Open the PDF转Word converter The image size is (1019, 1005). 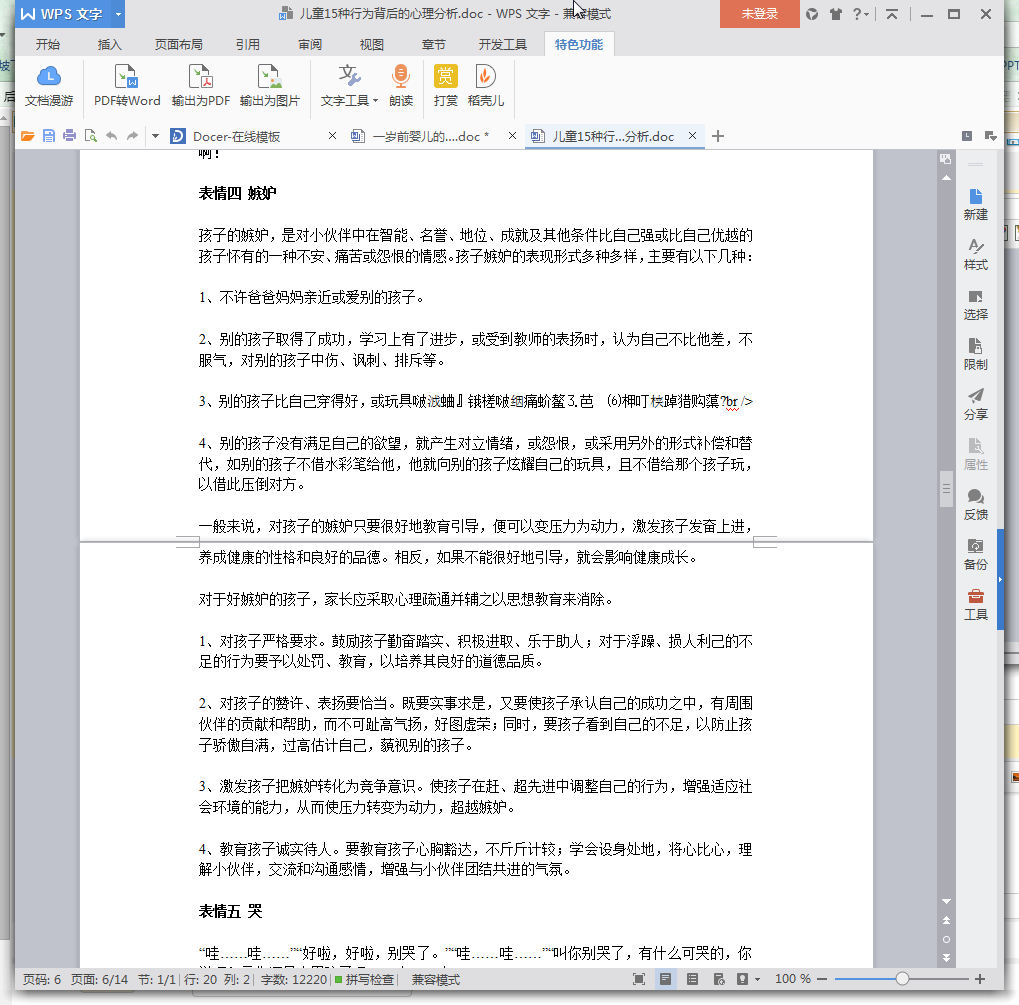[x=127, y=86]
